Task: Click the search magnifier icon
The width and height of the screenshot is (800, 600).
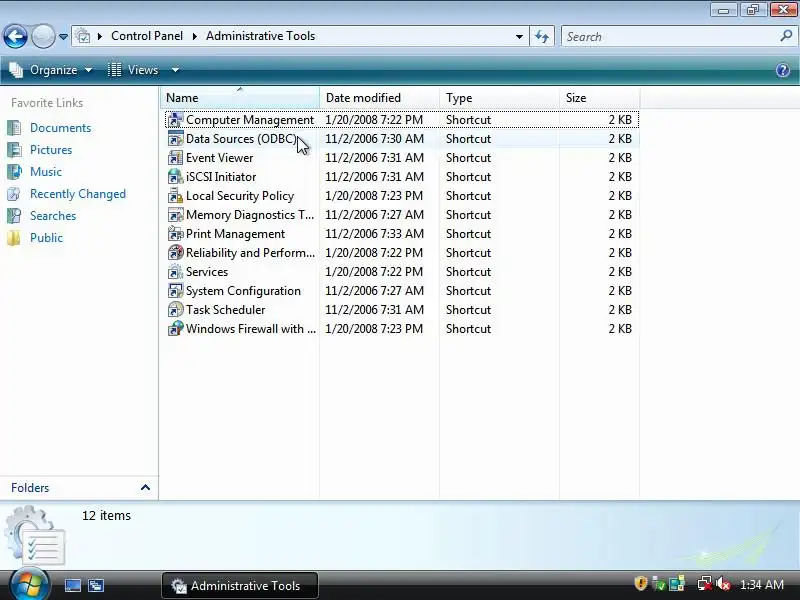Action: click(786, 36)
